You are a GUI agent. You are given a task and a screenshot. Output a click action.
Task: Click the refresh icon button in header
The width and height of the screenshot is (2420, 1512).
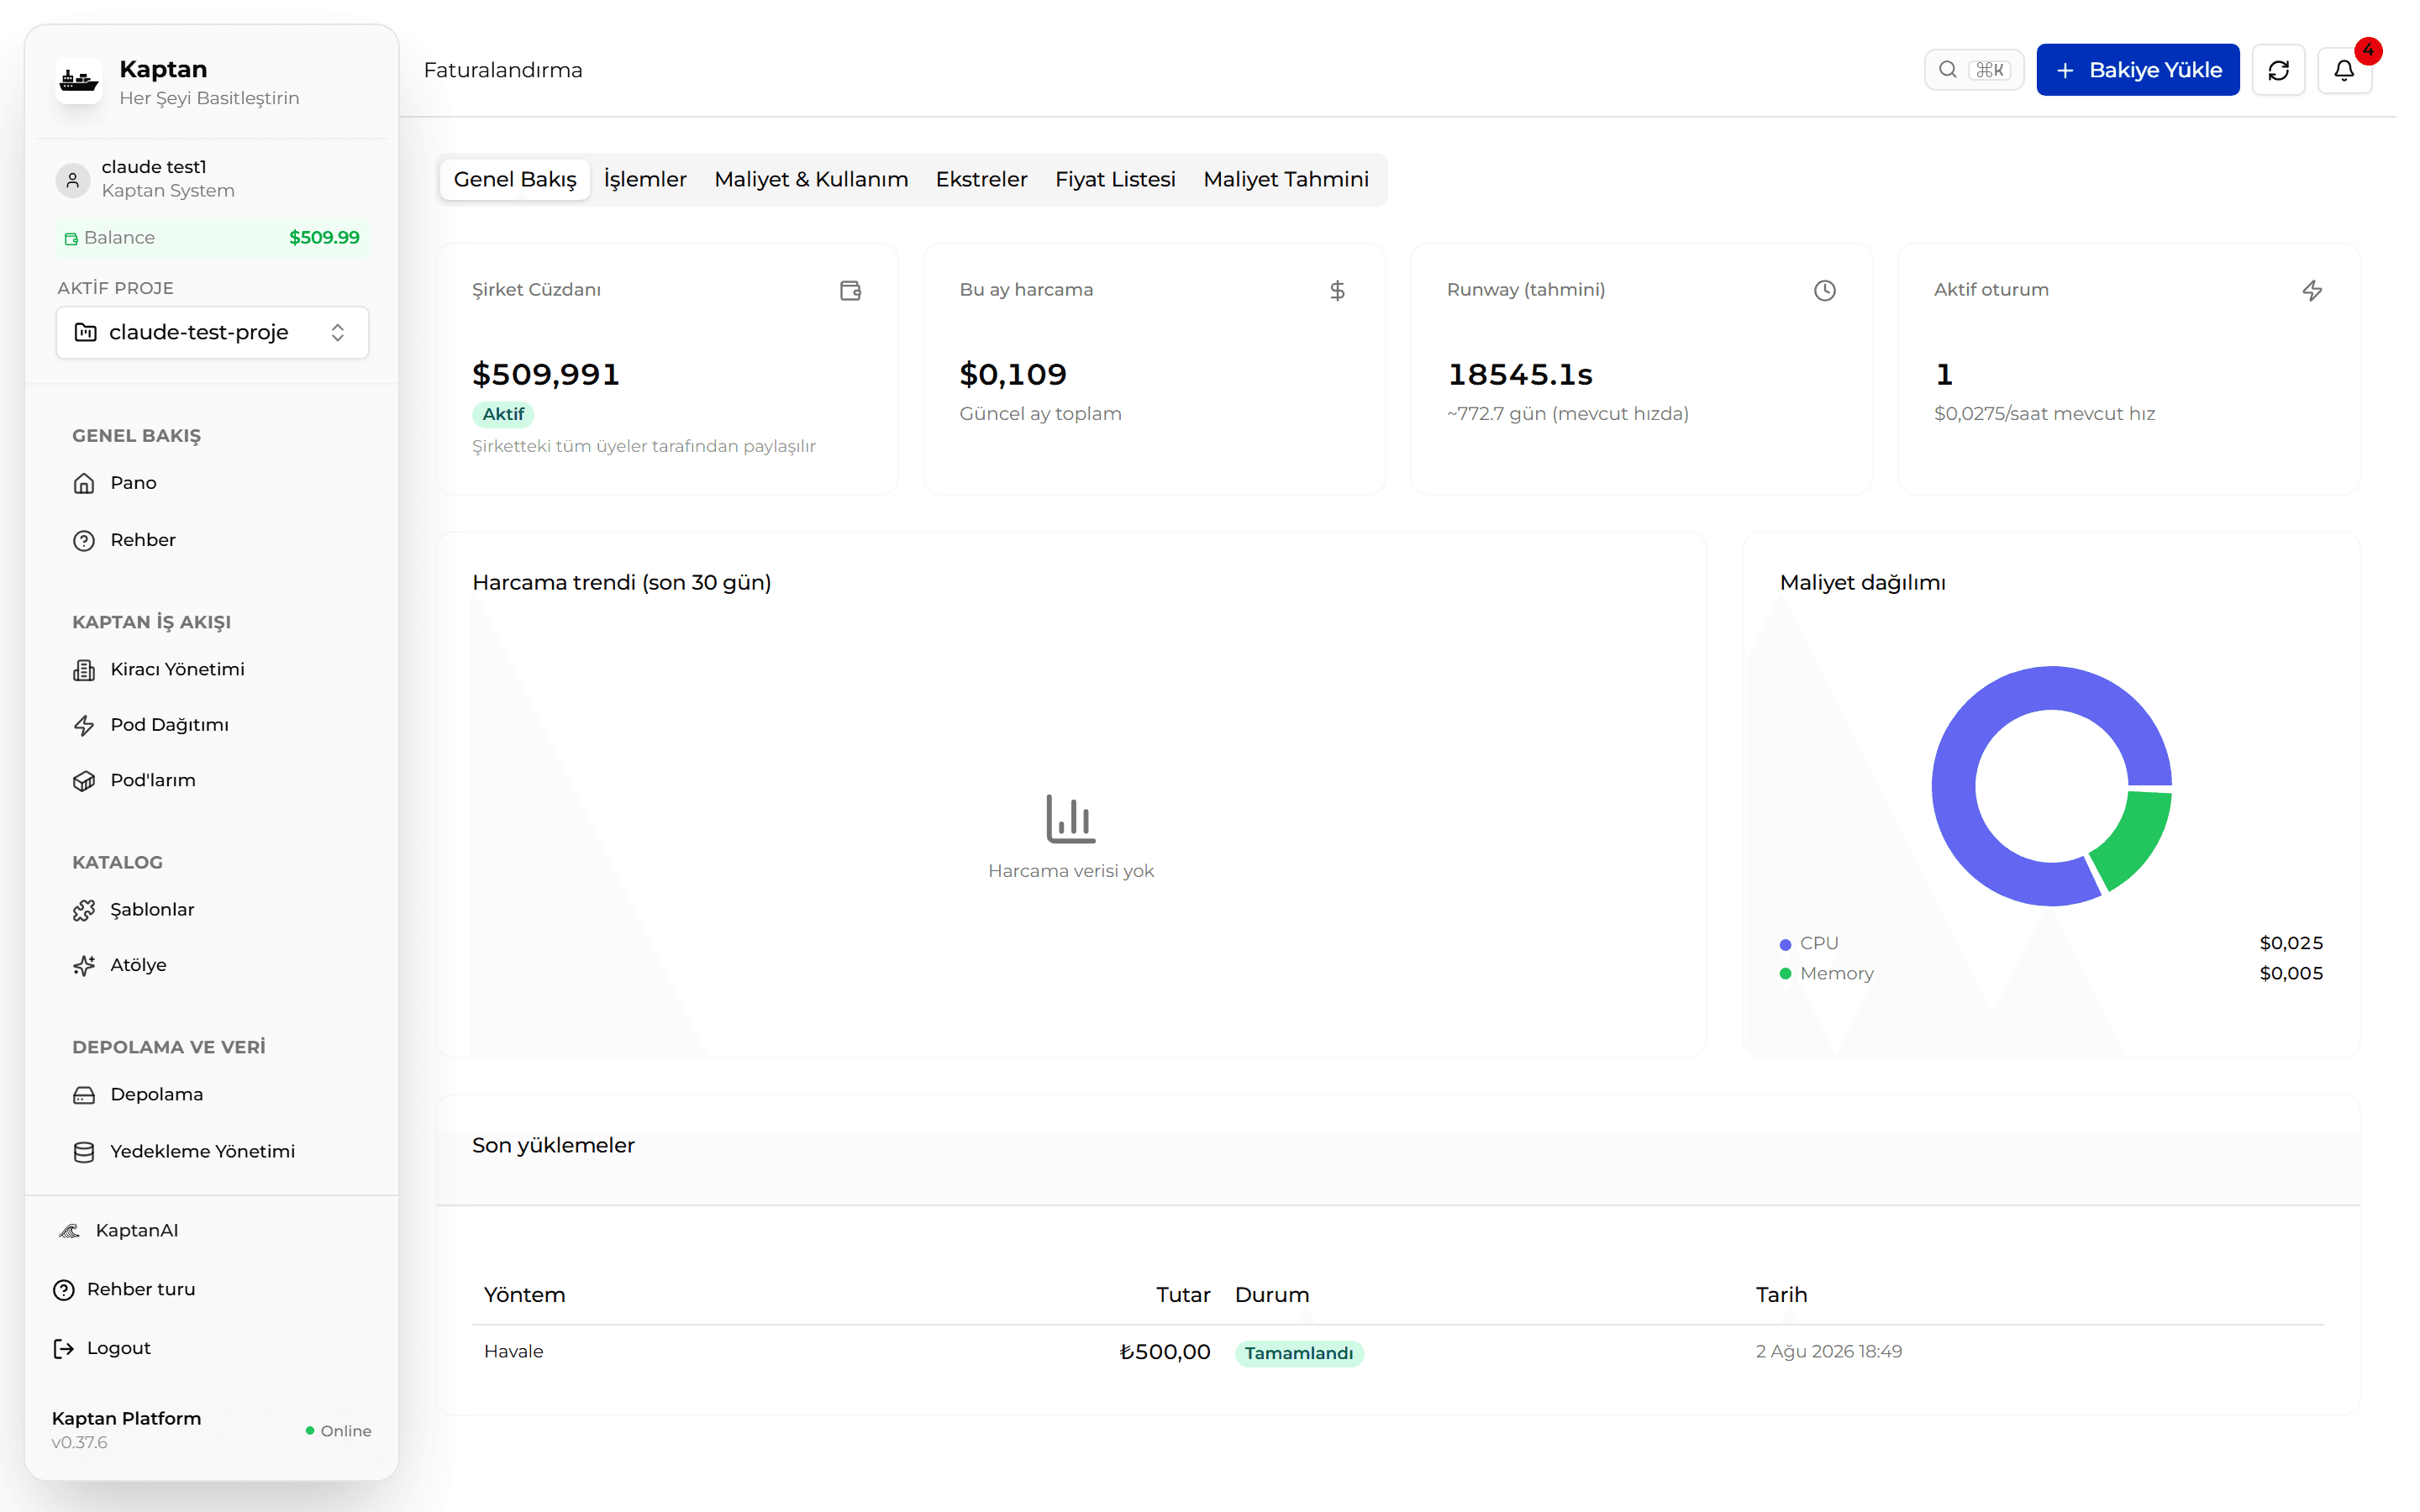(x=2278, y=70)
